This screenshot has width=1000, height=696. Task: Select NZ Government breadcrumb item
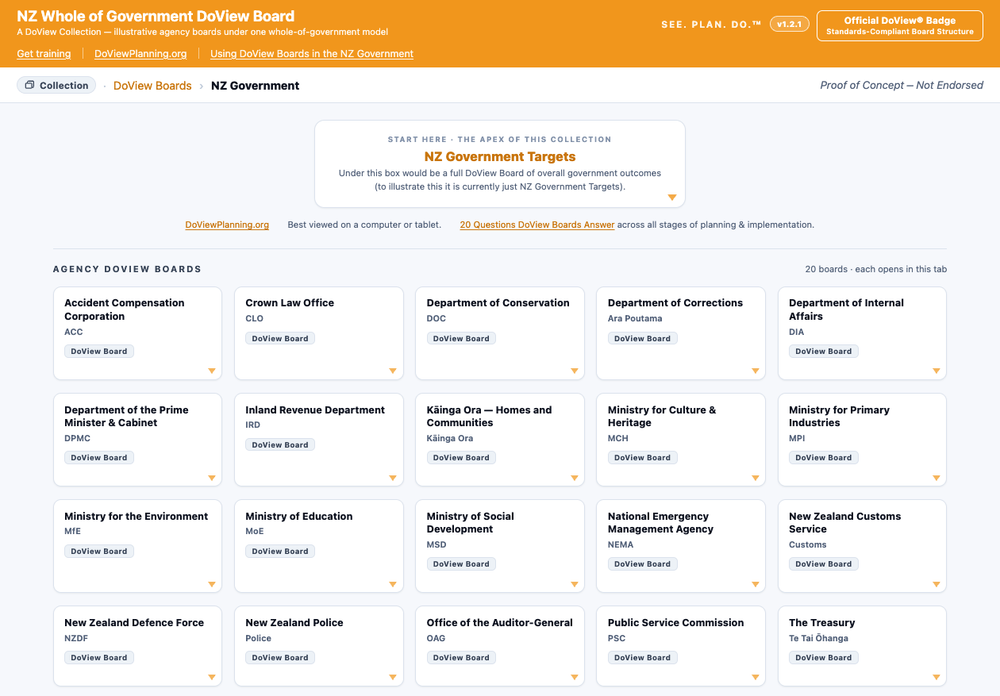(x=255, y=85)
